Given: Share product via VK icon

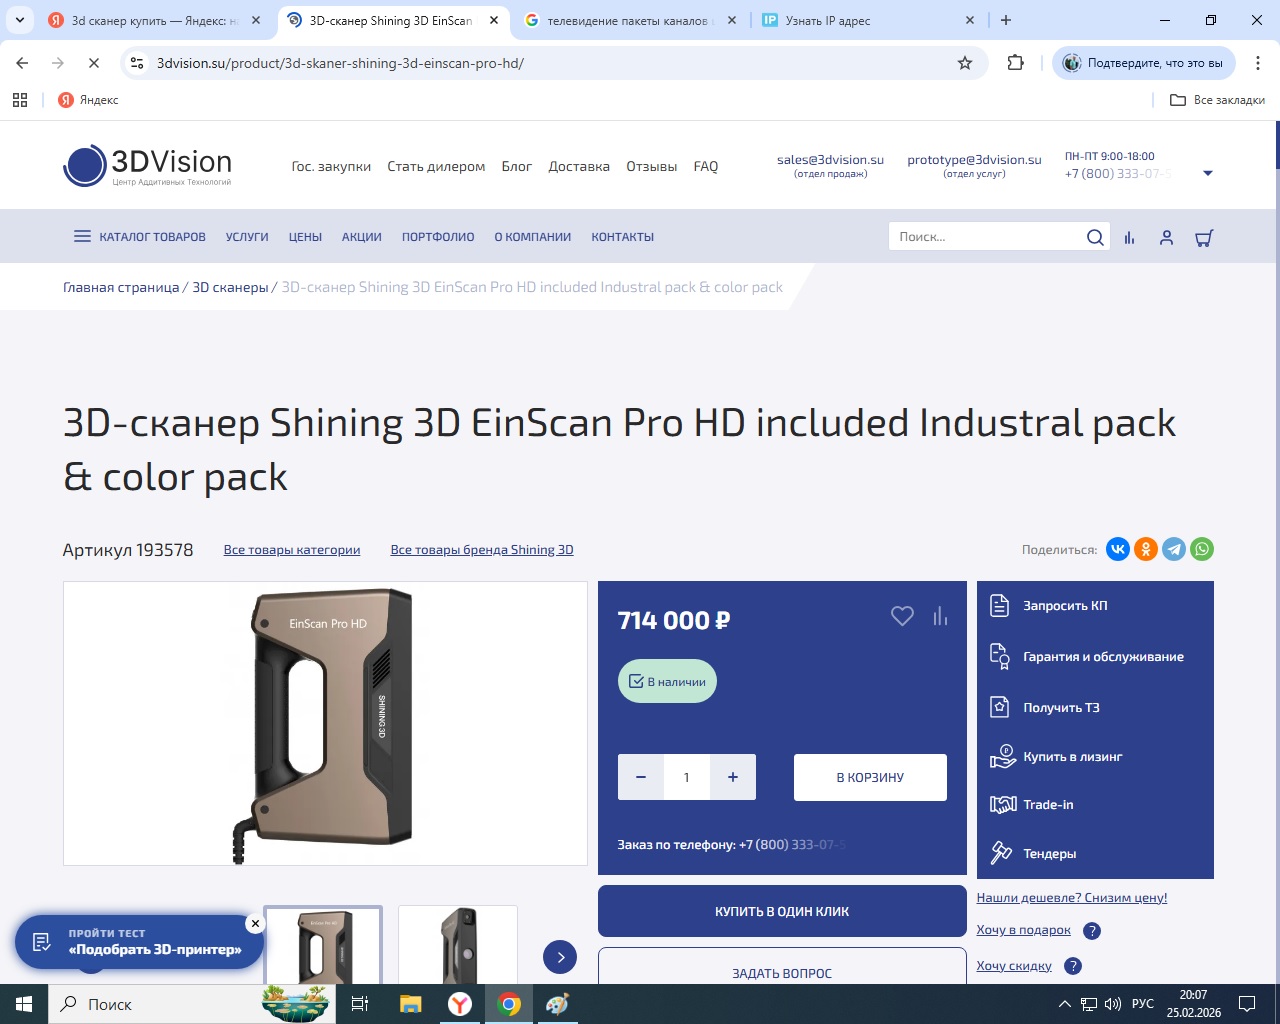Looking at the screenshot, I should (x=1118, y=549).
